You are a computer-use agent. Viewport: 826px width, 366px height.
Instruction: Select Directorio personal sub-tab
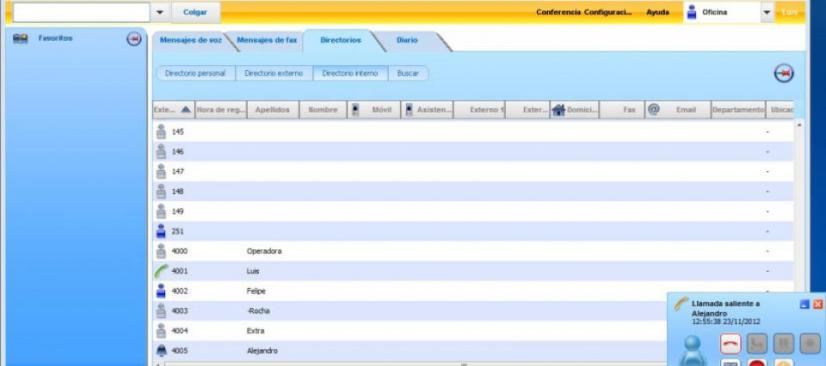click(x=195, y=74)
